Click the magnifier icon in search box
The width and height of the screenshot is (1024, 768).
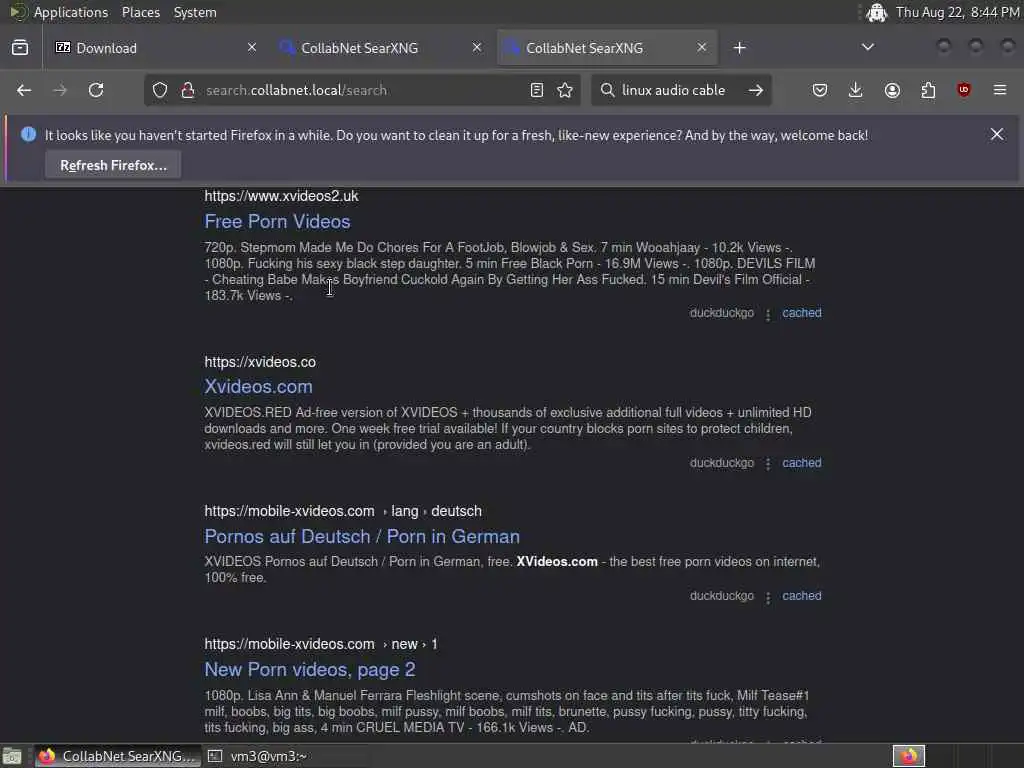pos(607,90)
